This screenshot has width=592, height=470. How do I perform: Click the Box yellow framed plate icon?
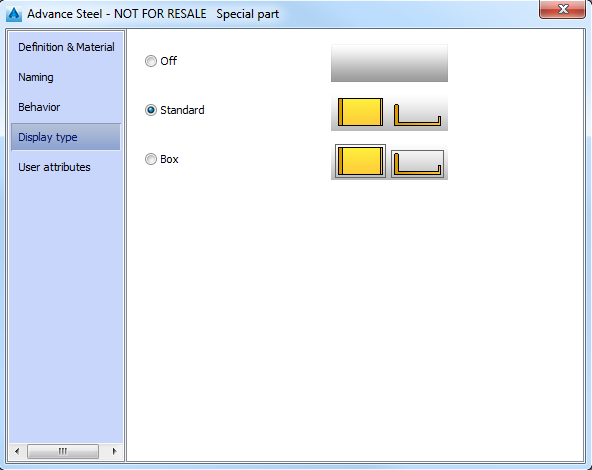coord(360,161)
